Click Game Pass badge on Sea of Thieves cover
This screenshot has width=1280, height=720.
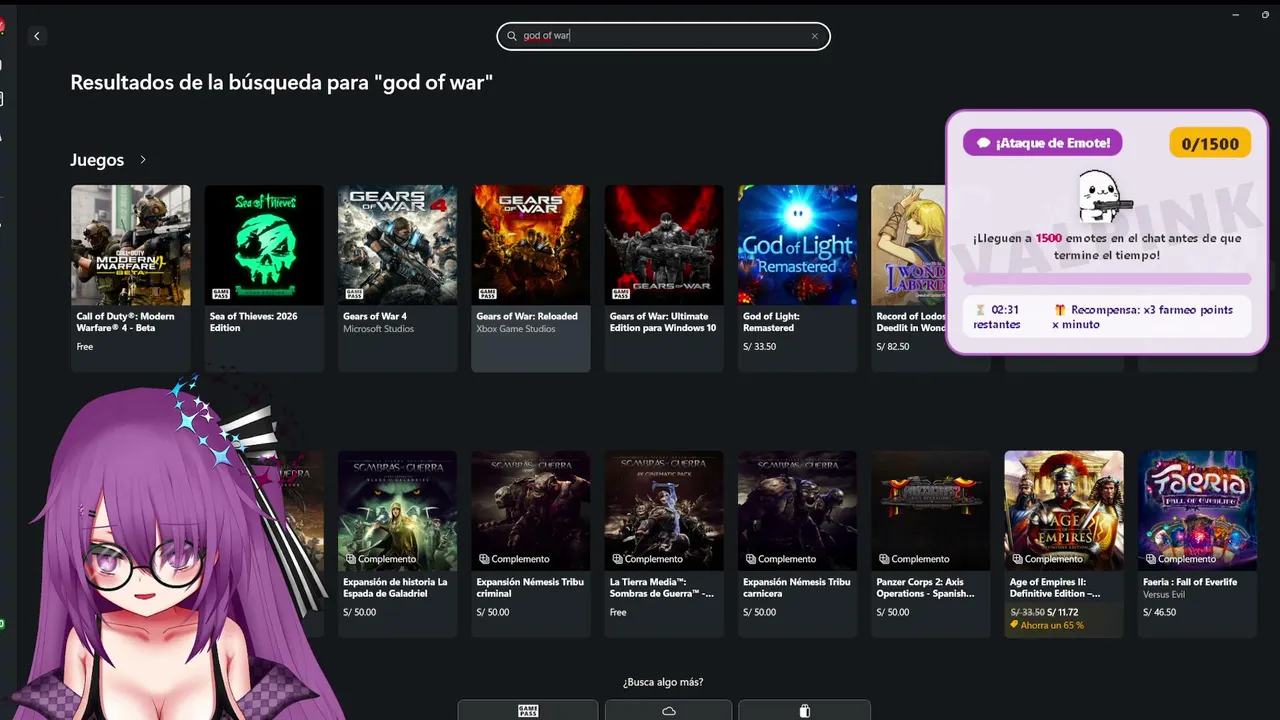click(x=221, y=294)
